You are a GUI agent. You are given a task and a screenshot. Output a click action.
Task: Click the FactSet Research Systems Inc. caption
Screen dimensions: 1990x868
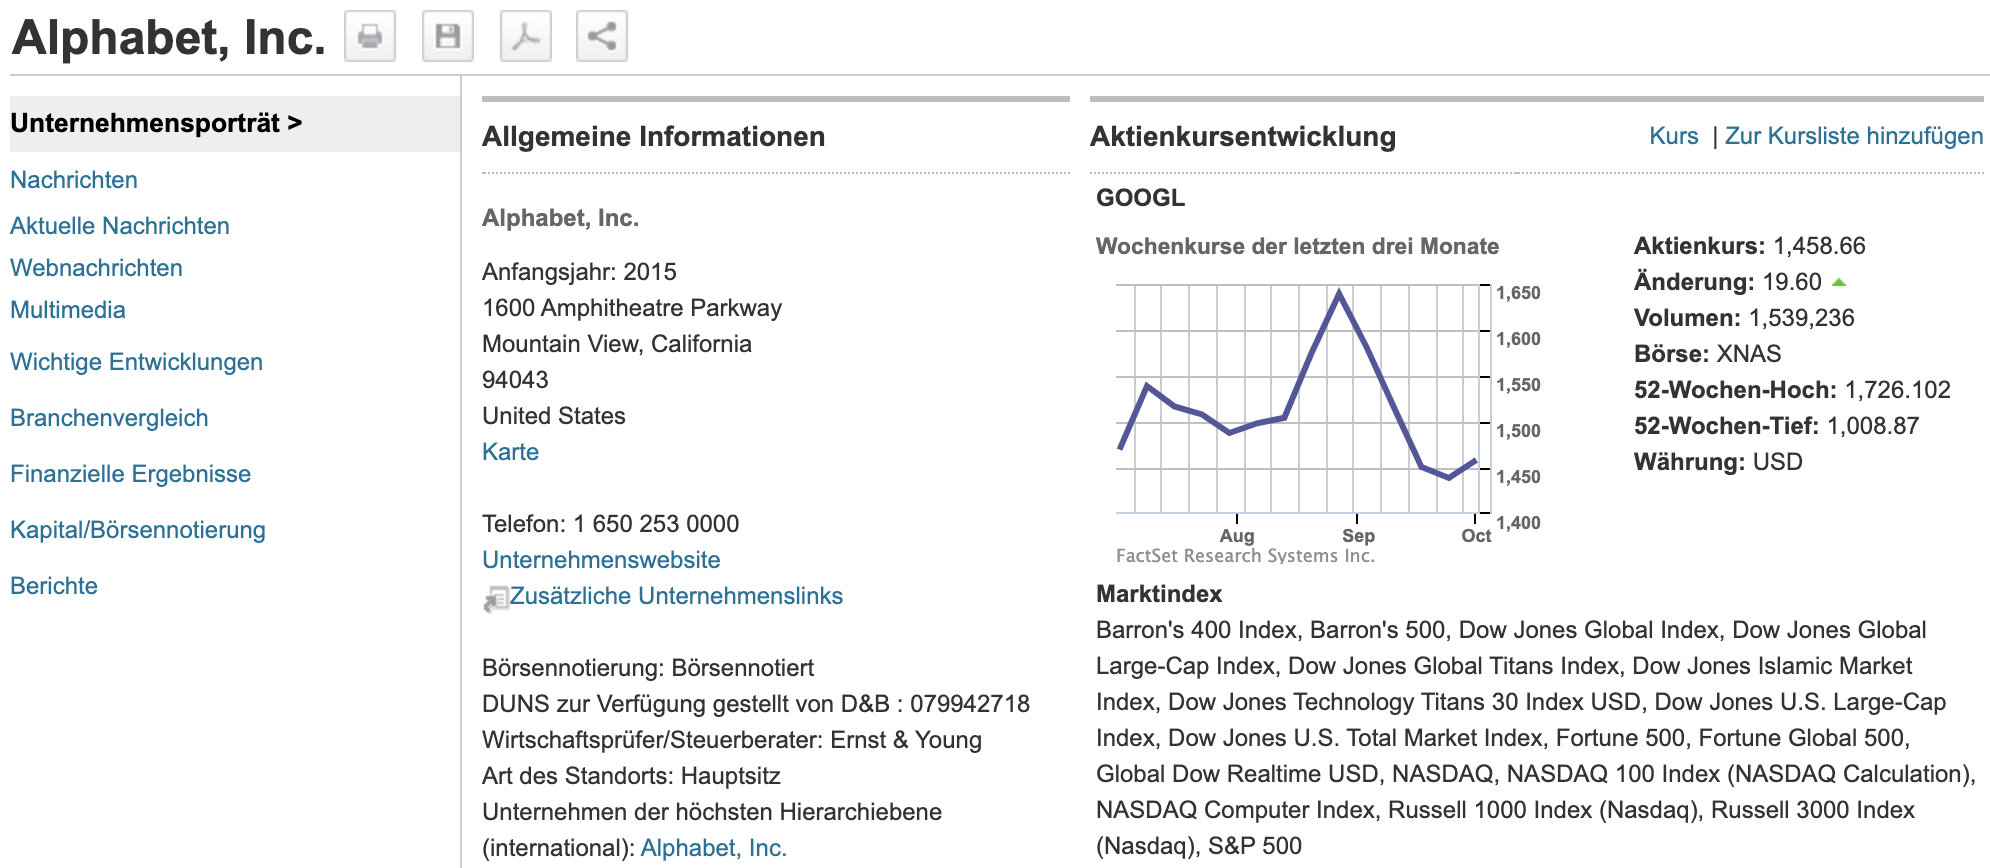point(1245,556)
